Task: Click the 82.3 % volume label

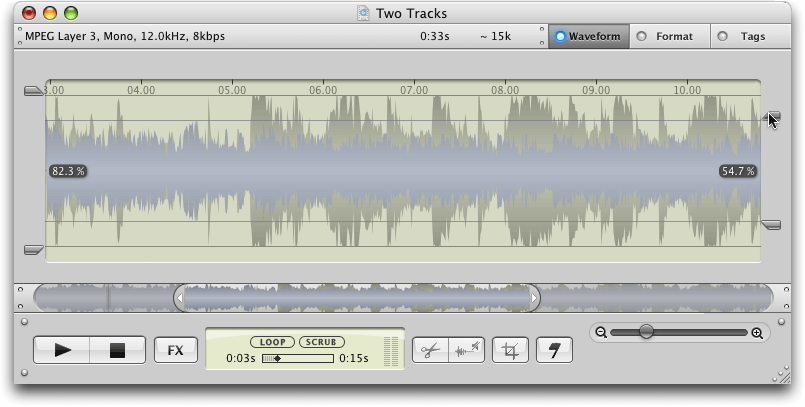Action: click(68, 171)
